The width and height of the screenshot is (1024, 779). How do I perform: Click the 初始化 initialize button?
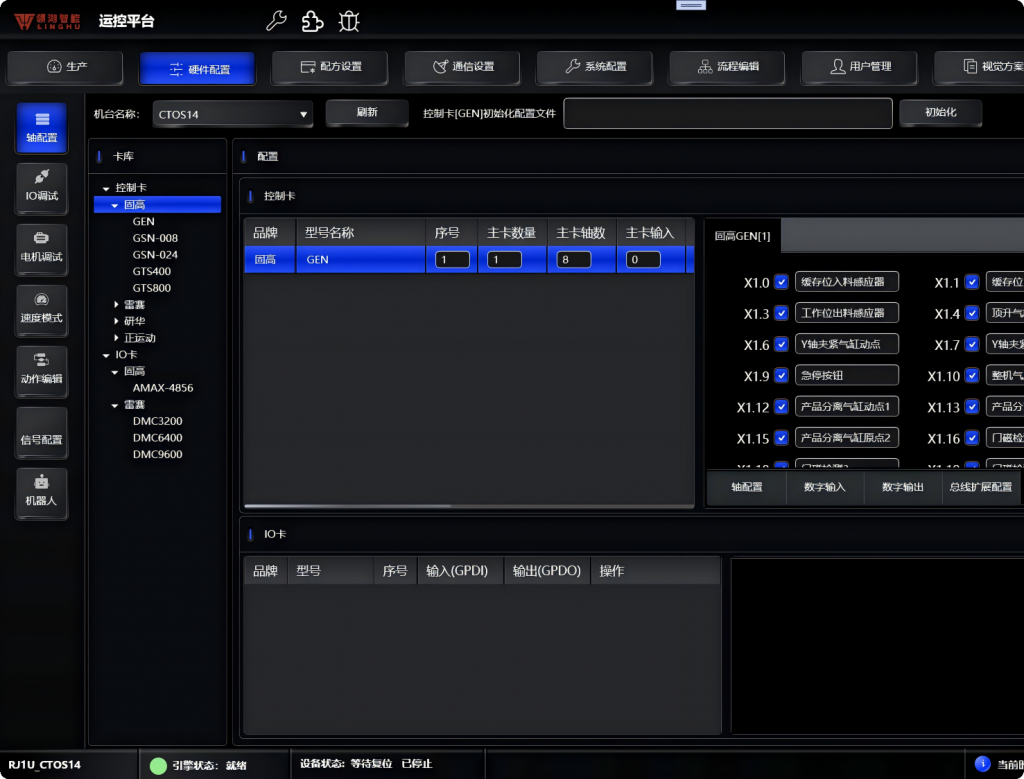(939, 113)
